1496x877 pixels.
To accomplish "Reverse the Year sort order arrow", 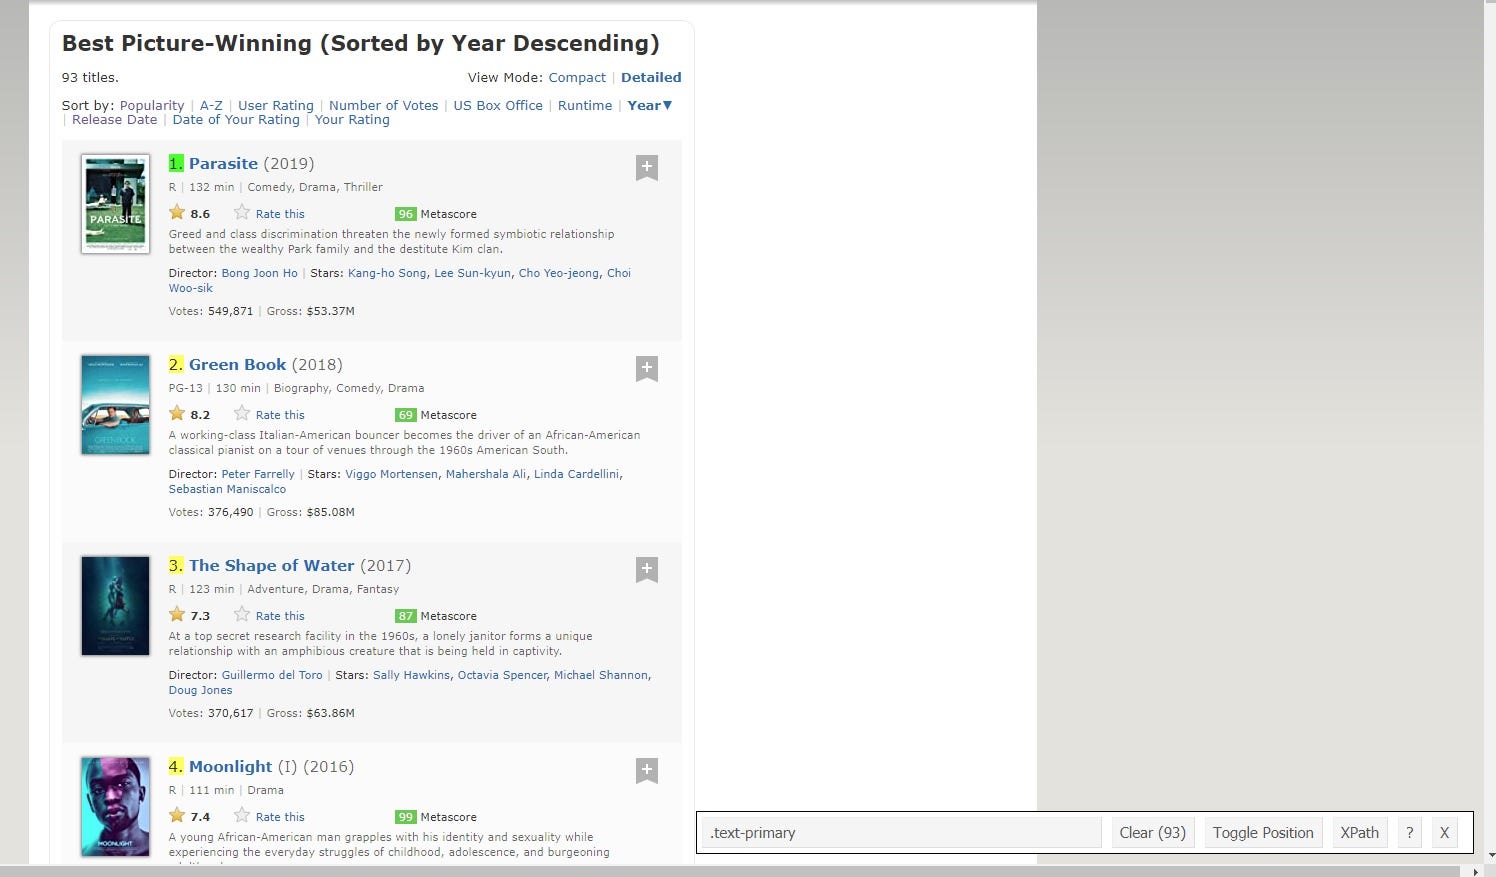I will click(667, 105).
